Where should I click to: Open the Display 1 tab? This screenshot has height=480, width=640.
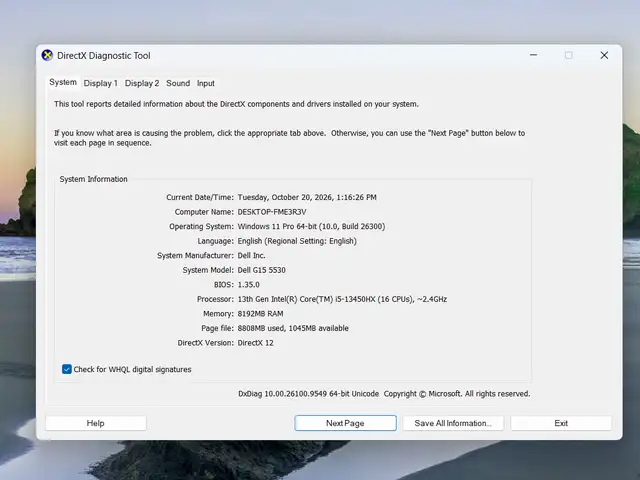click(100, 83)
